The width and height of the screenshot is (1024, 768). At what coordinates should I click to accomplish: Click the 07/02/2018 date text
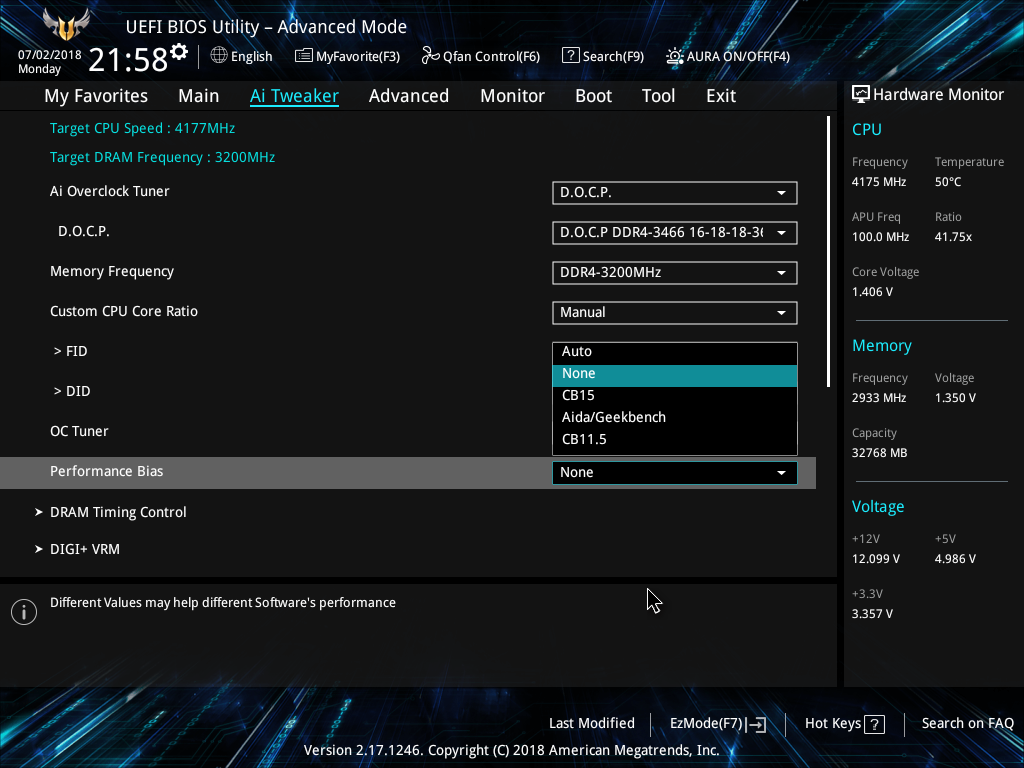coord(50,55)
